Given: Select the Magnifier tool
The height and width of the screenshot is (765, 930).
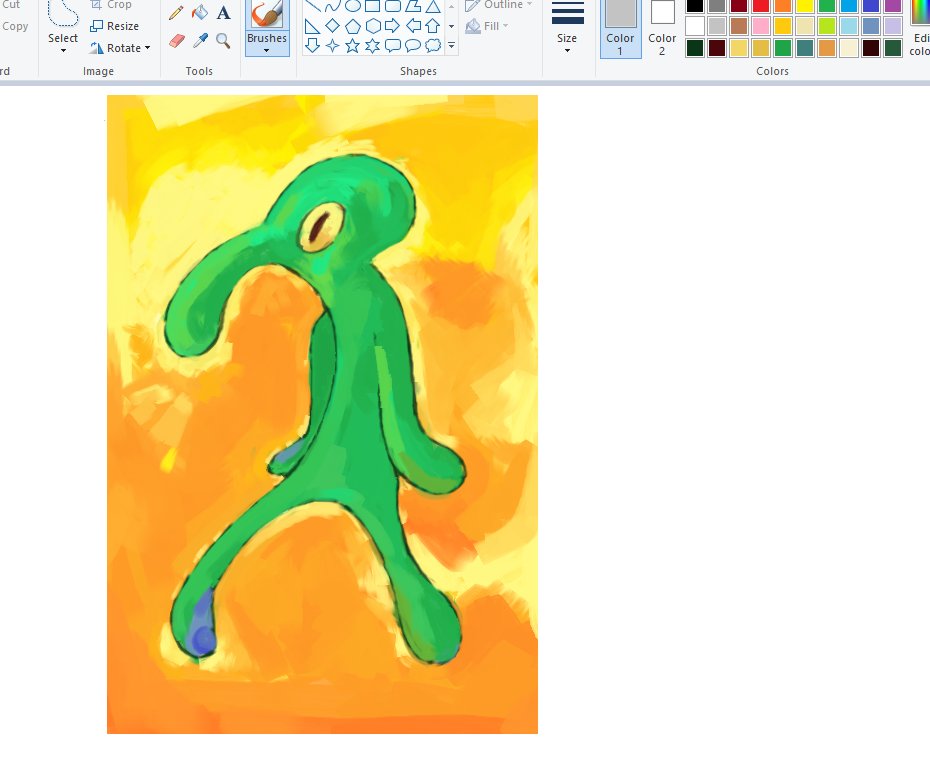Looking at the screenshot, I should tap(223, 41).
